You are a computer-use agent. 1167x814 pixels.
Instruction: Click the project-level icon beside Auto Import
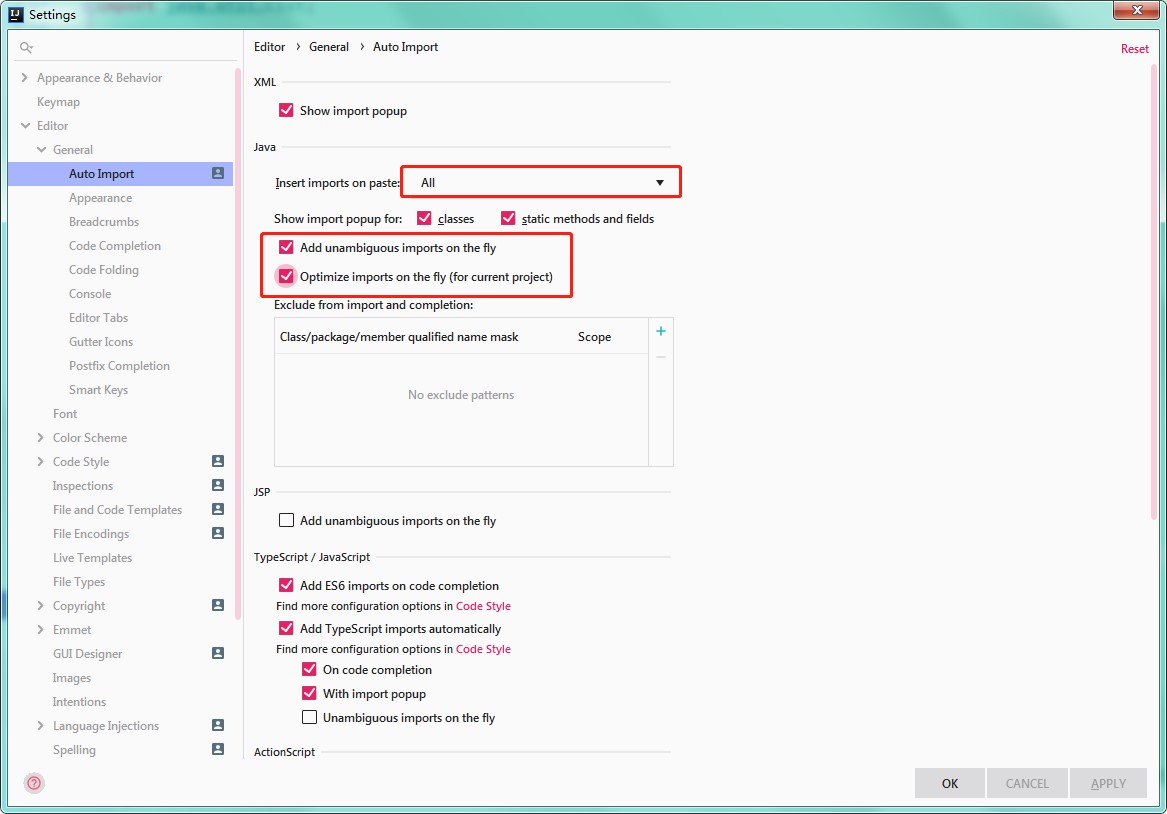click(218, 173)
